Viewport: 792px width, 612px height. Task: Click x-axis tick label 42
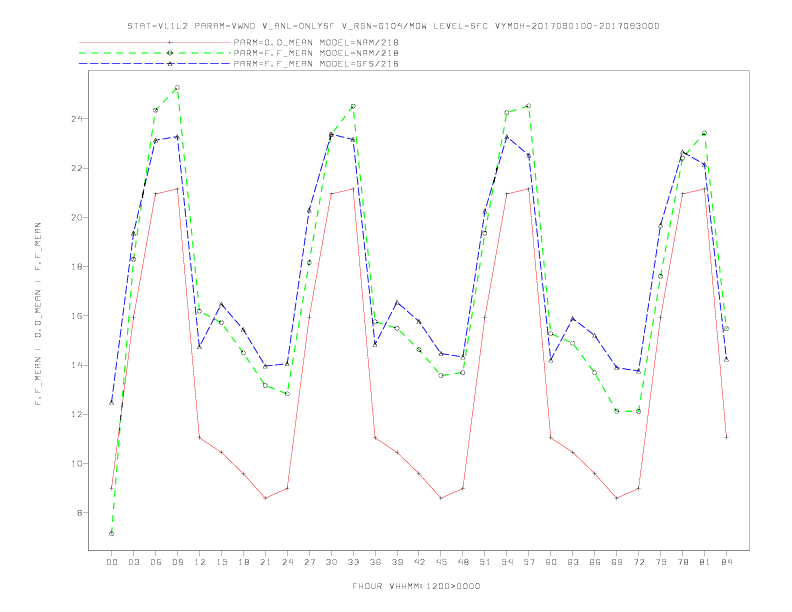coord(419,562)
